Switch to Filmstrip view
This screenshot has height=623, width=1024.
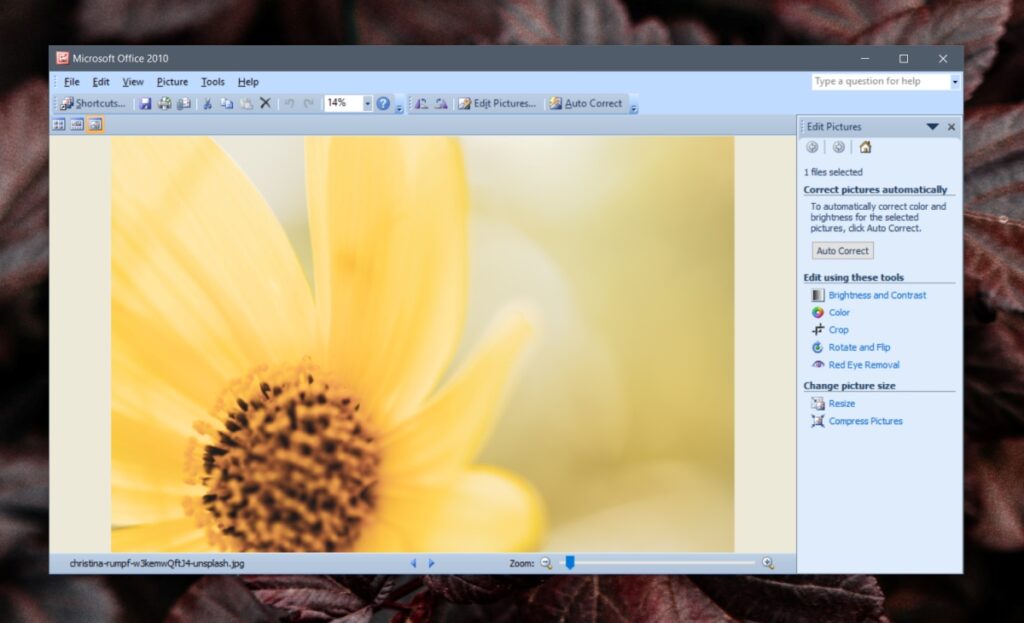[x=76, y=124]
